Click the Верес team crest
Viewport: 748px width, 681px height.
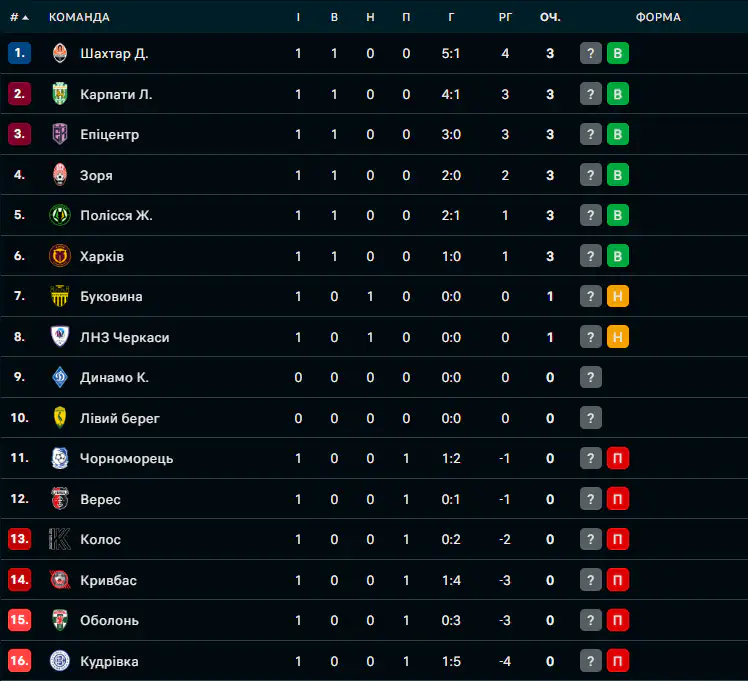[60, 499]
